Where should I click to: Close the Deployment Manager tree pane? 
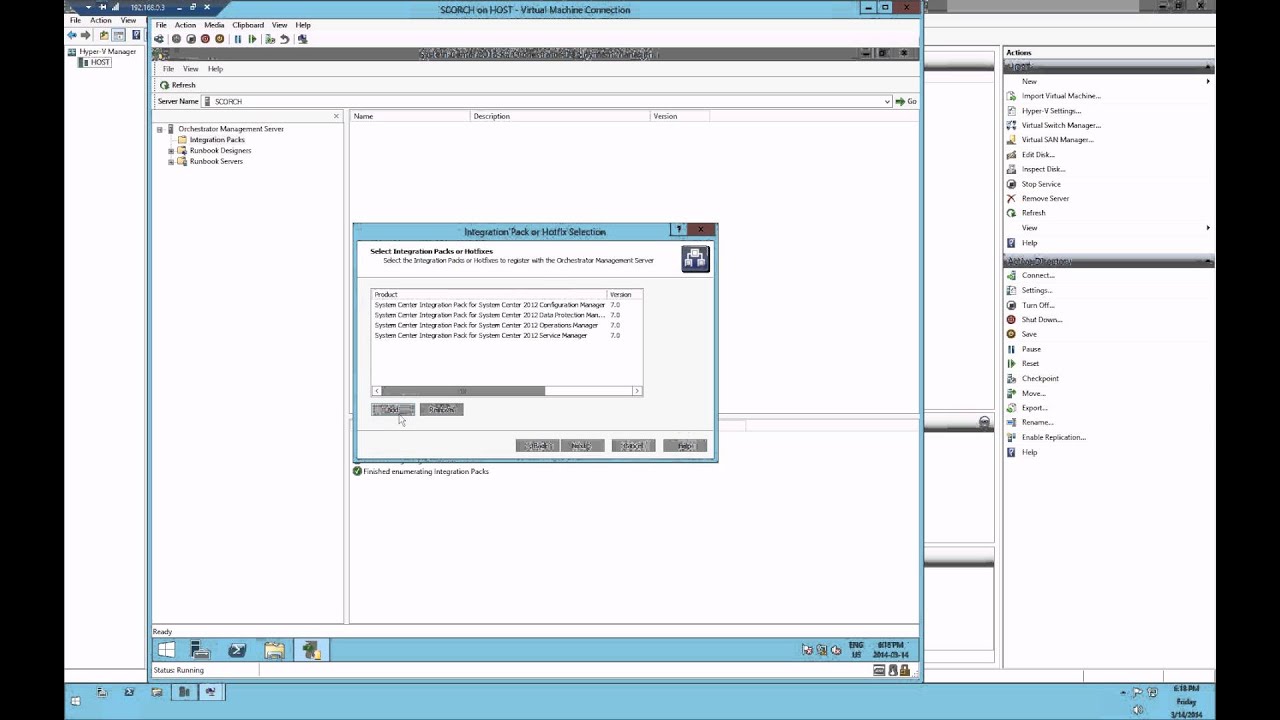click(336, 116)
